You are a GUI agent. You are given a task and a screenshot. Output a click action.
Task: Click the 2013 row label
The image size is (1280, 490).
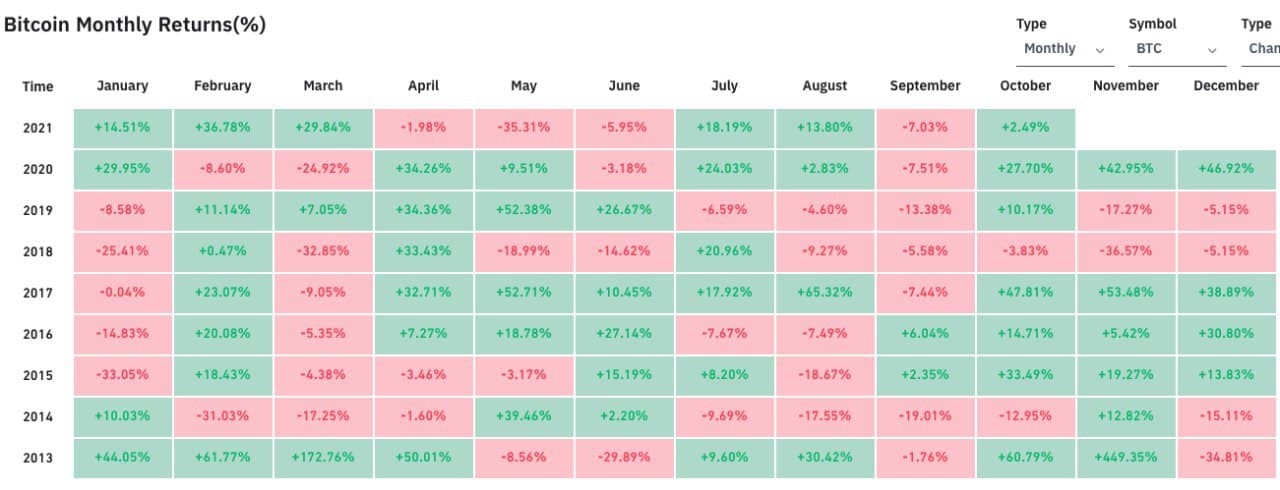point(38,458)
